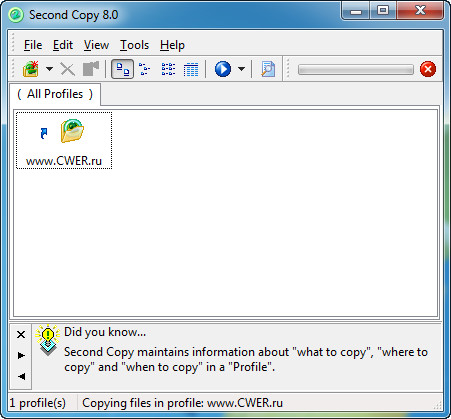
Task: Expand the Run profile dropdown arrow
Action: pyautogui.click(x=241, y=69)
